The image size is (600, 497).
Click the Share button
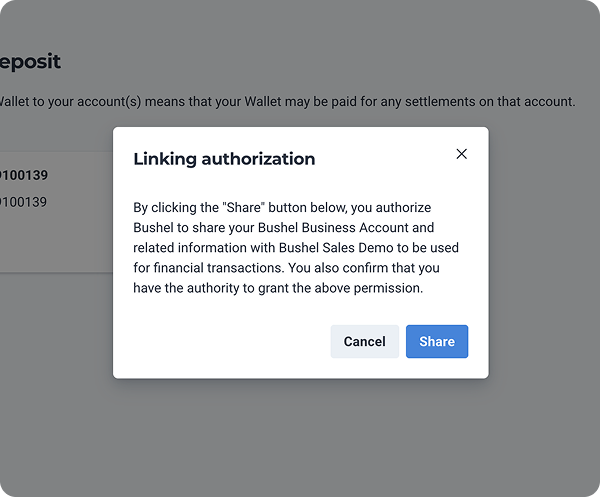pyautogui.click(x=437, y=341)
